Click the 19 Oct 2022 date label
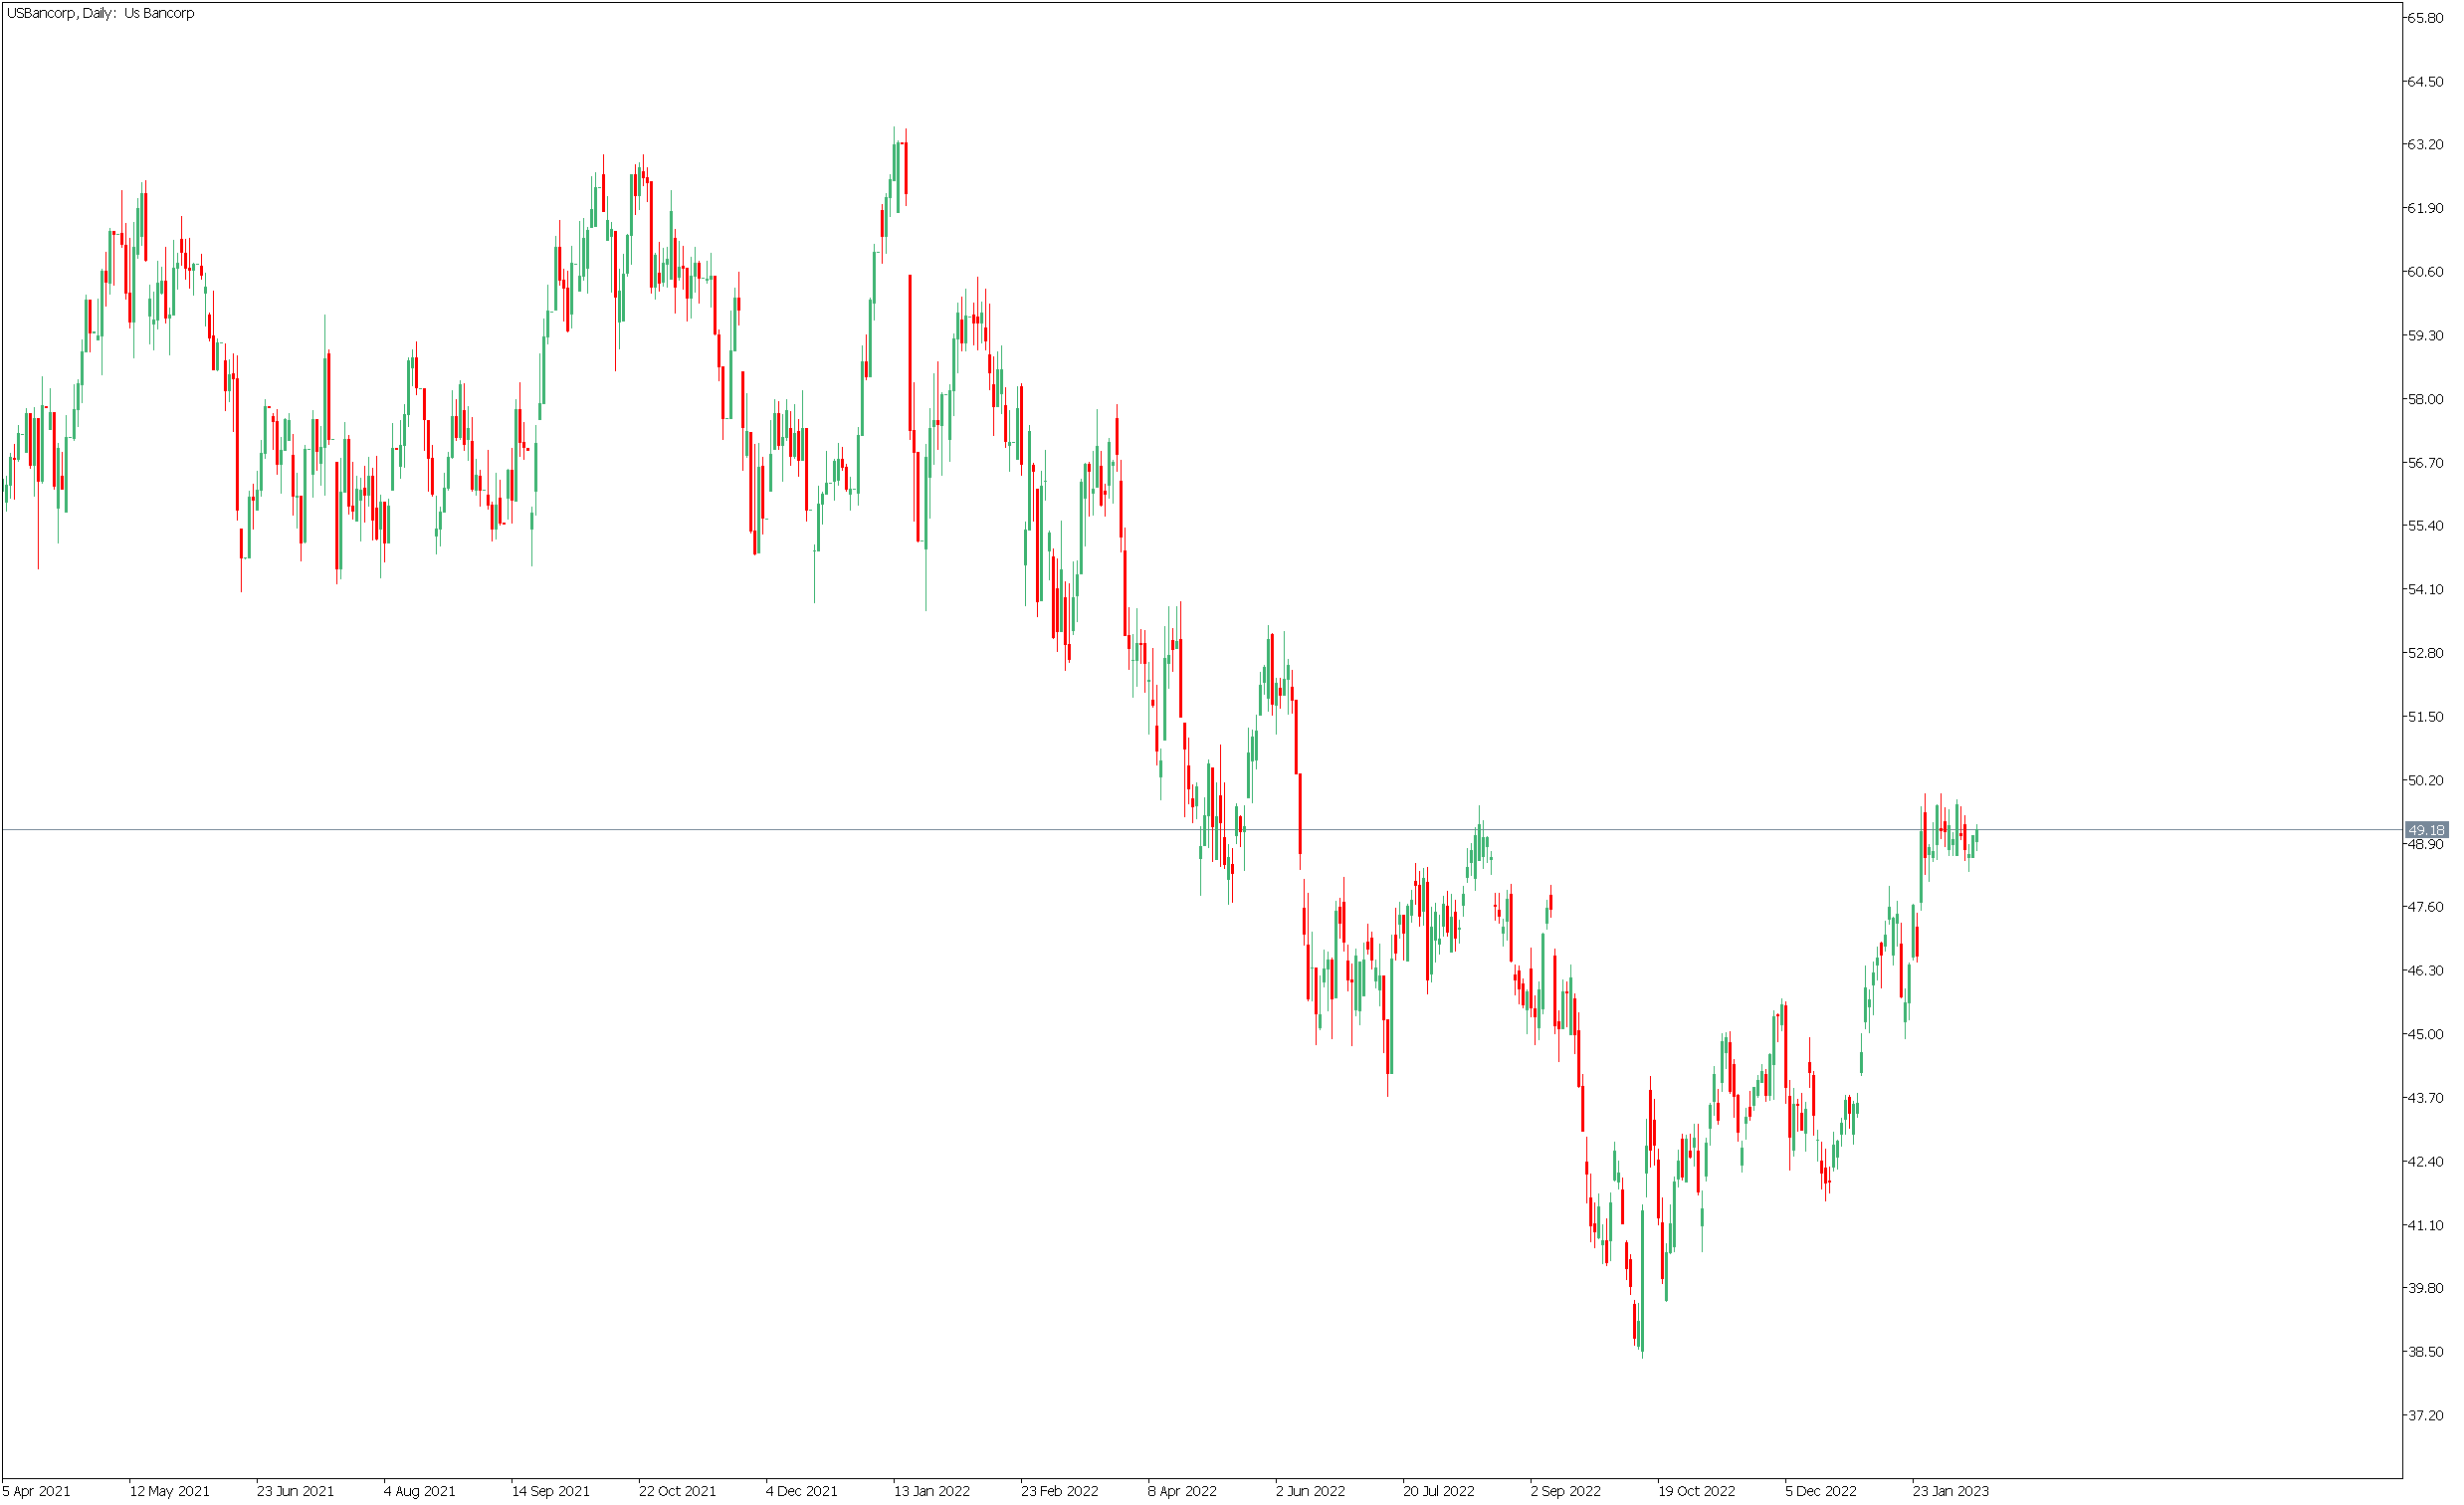The width and height of the screenshot is (2464, 1505). (1699, 1493)
